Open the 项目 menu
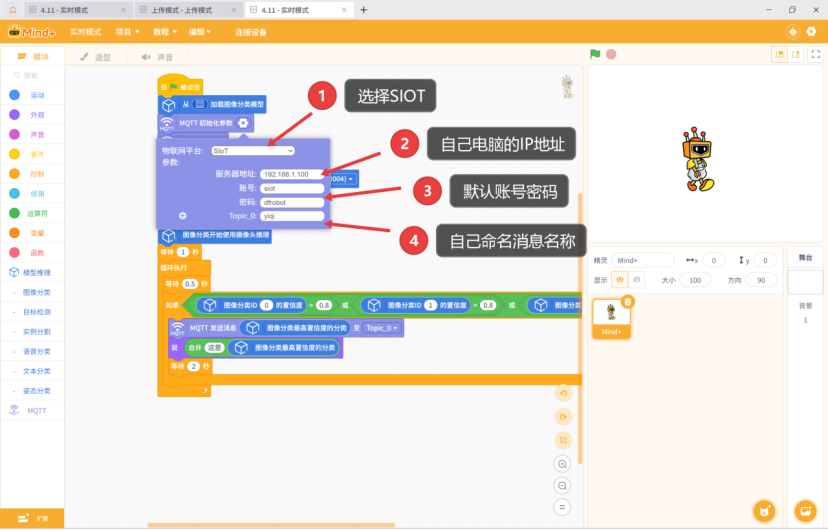This screenshot has height=530, width=828. [126, 32]
